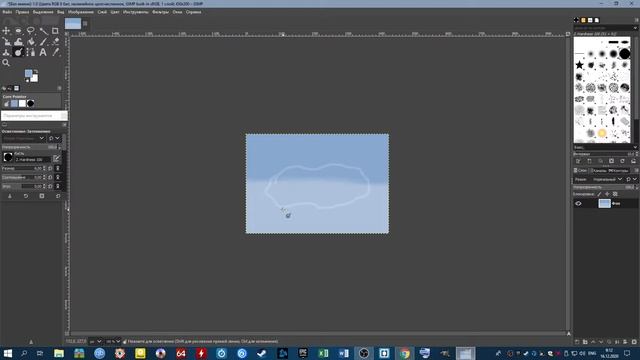Create new layer icon at panel bottom

tap(577, 342)
